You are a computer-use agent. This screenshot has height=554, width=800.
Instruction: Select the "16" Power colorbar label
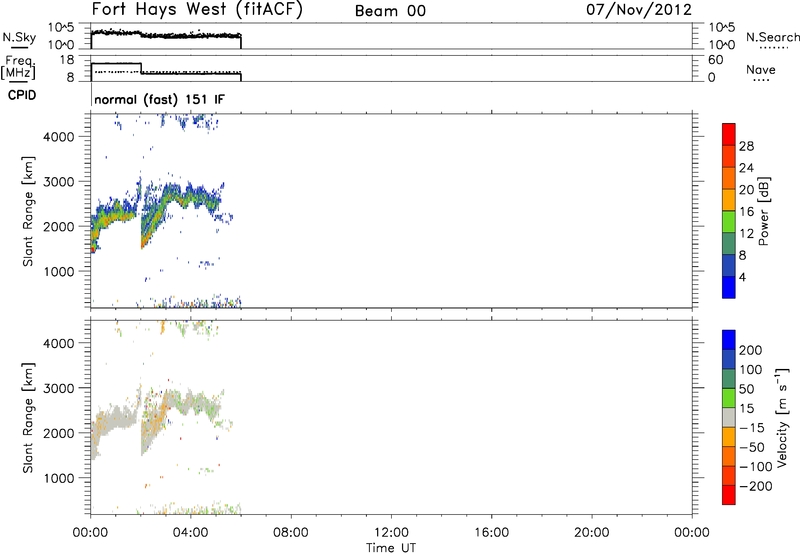pos(746,212)
